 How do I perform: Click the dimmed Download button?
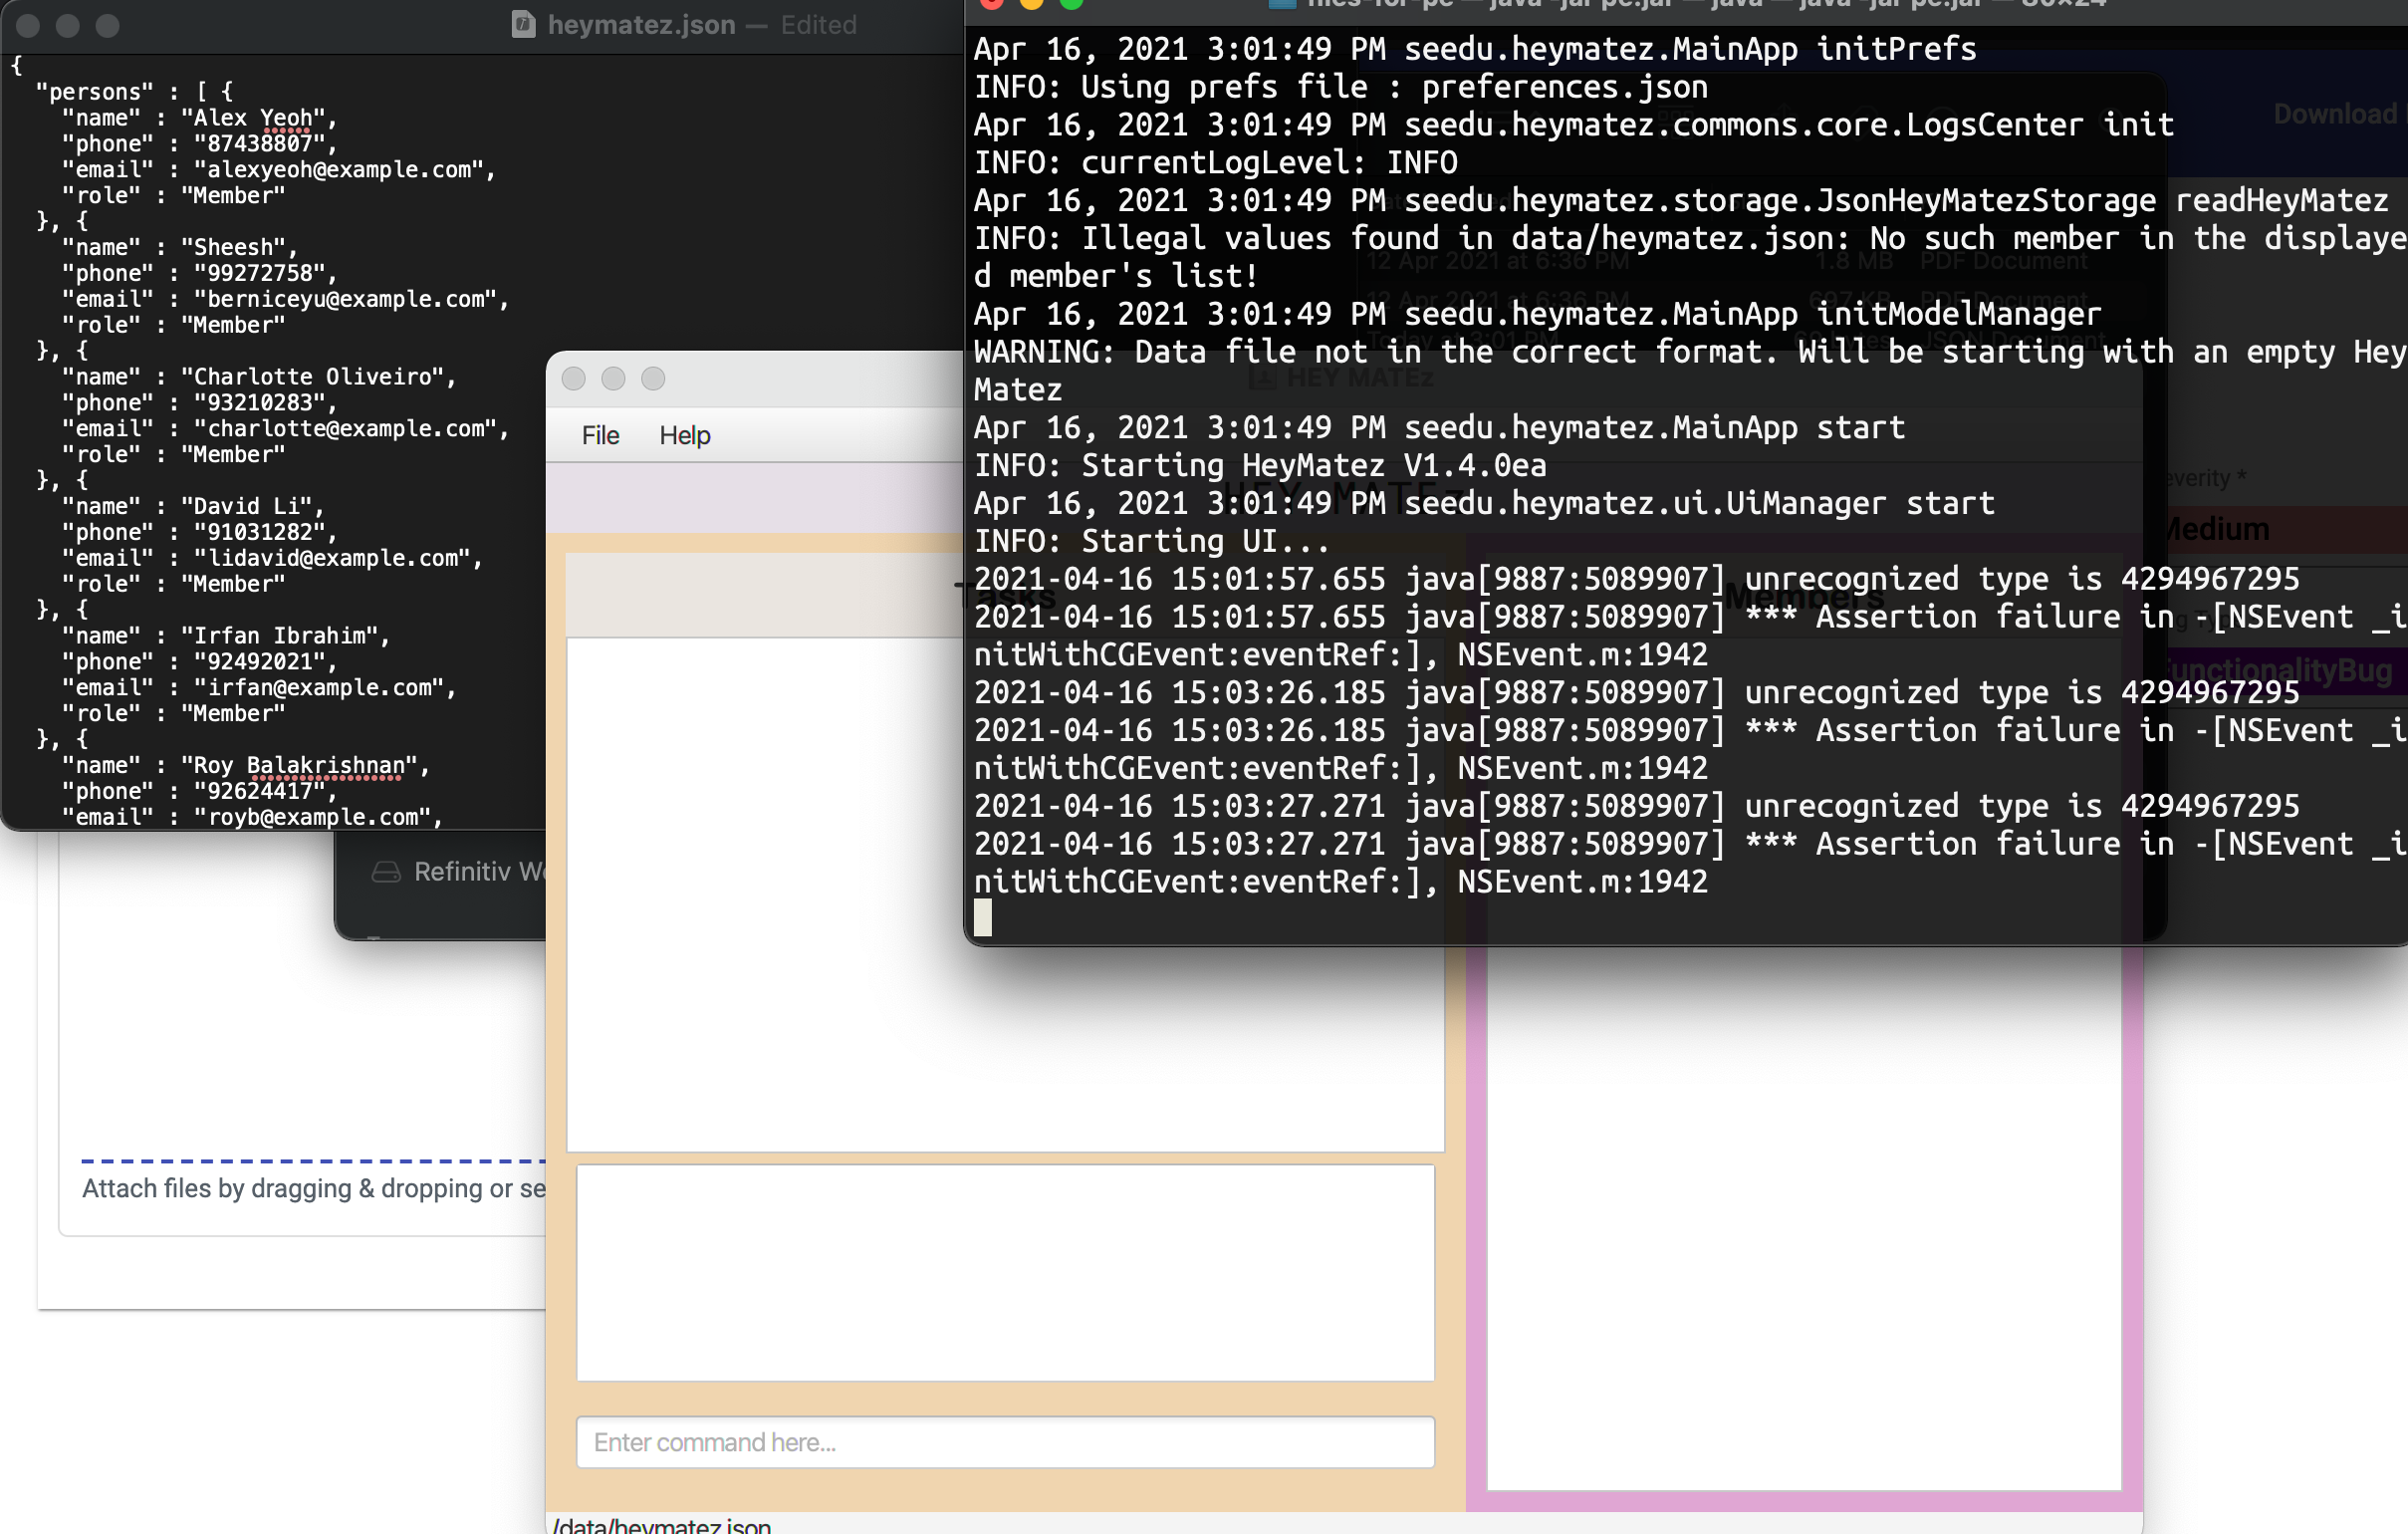click(2334, 115)
